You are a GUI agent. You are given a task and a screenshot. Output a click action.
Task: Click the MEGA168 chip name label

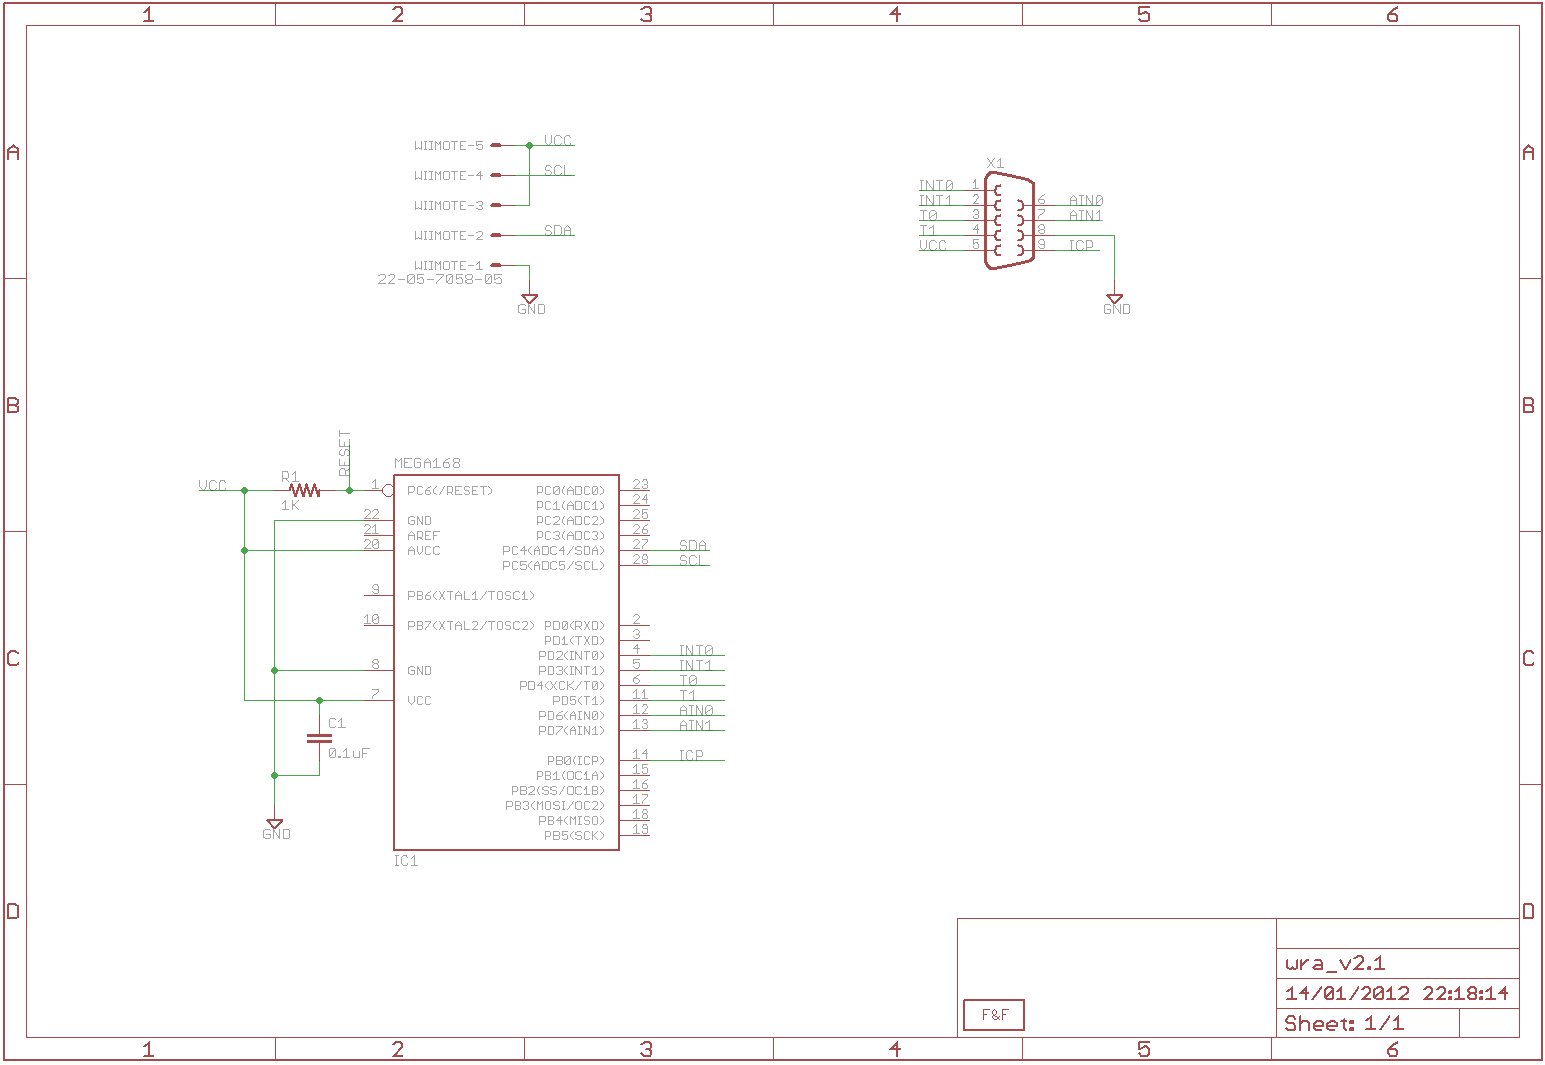(x=427, y=463)
